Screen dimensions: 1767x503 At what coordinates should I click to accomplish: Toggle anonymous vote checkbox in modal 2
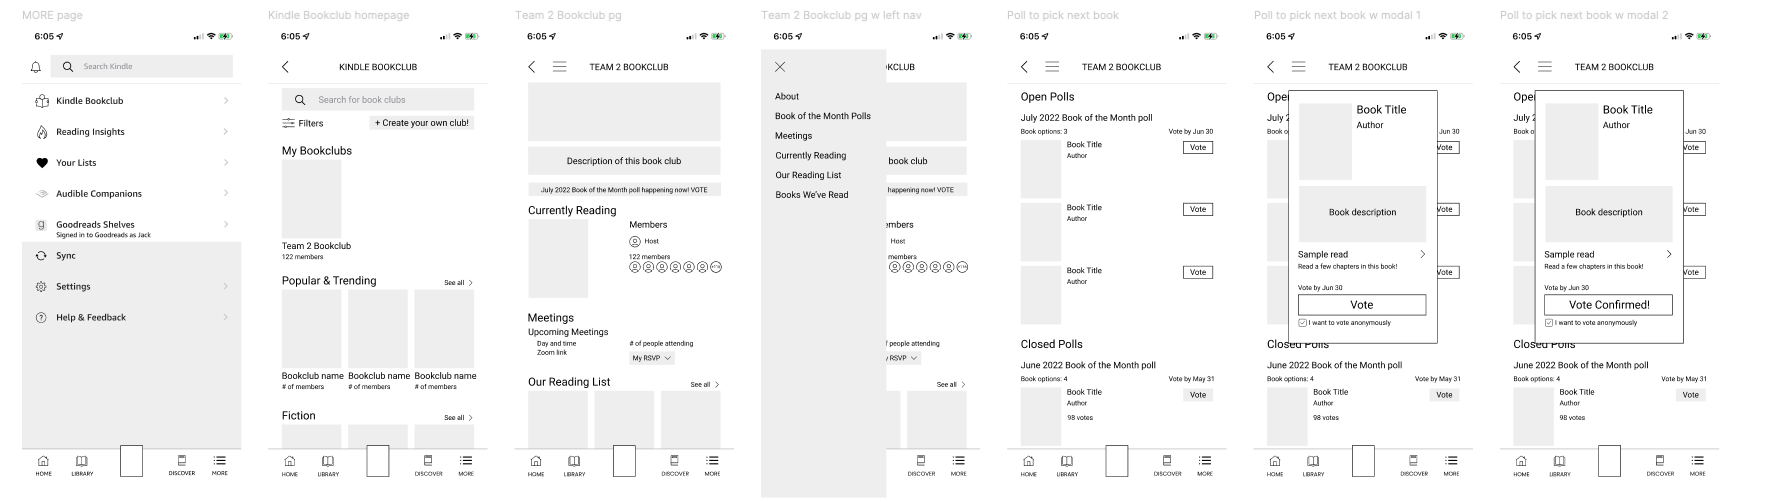point(1548,323)
